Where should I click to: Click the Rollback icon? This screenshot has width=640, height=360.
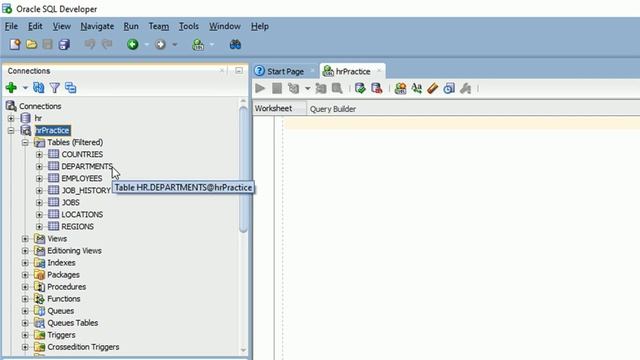(x=376, y=88)
